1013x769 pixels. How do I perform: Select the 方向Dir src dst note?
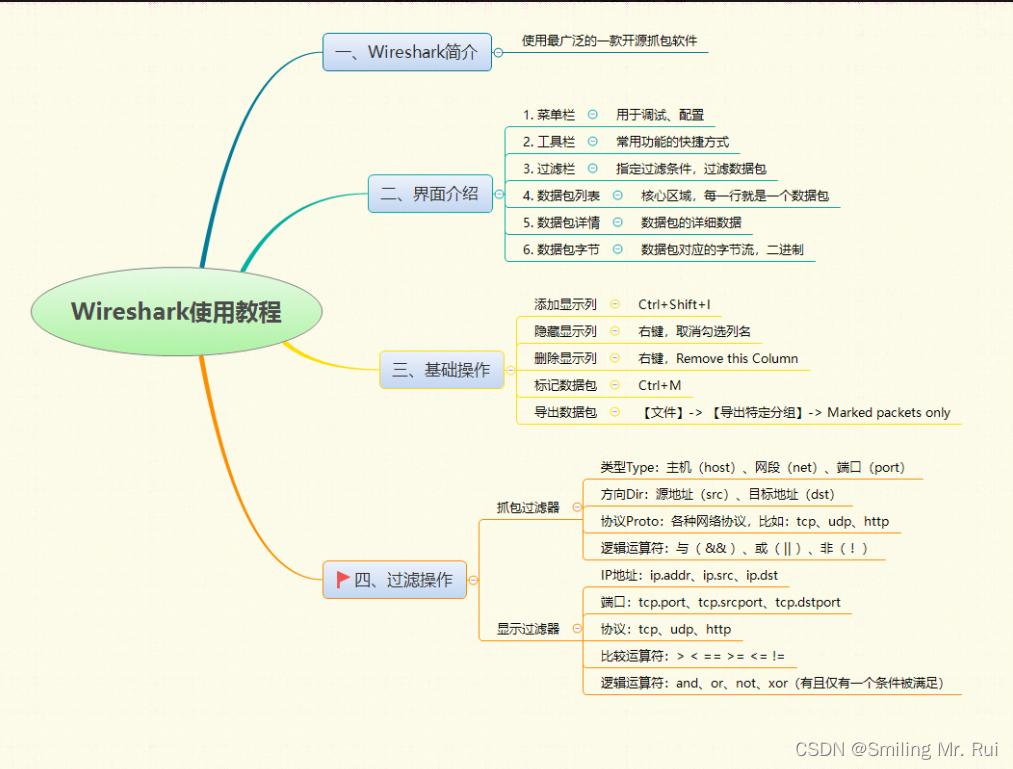pos(717,494)
